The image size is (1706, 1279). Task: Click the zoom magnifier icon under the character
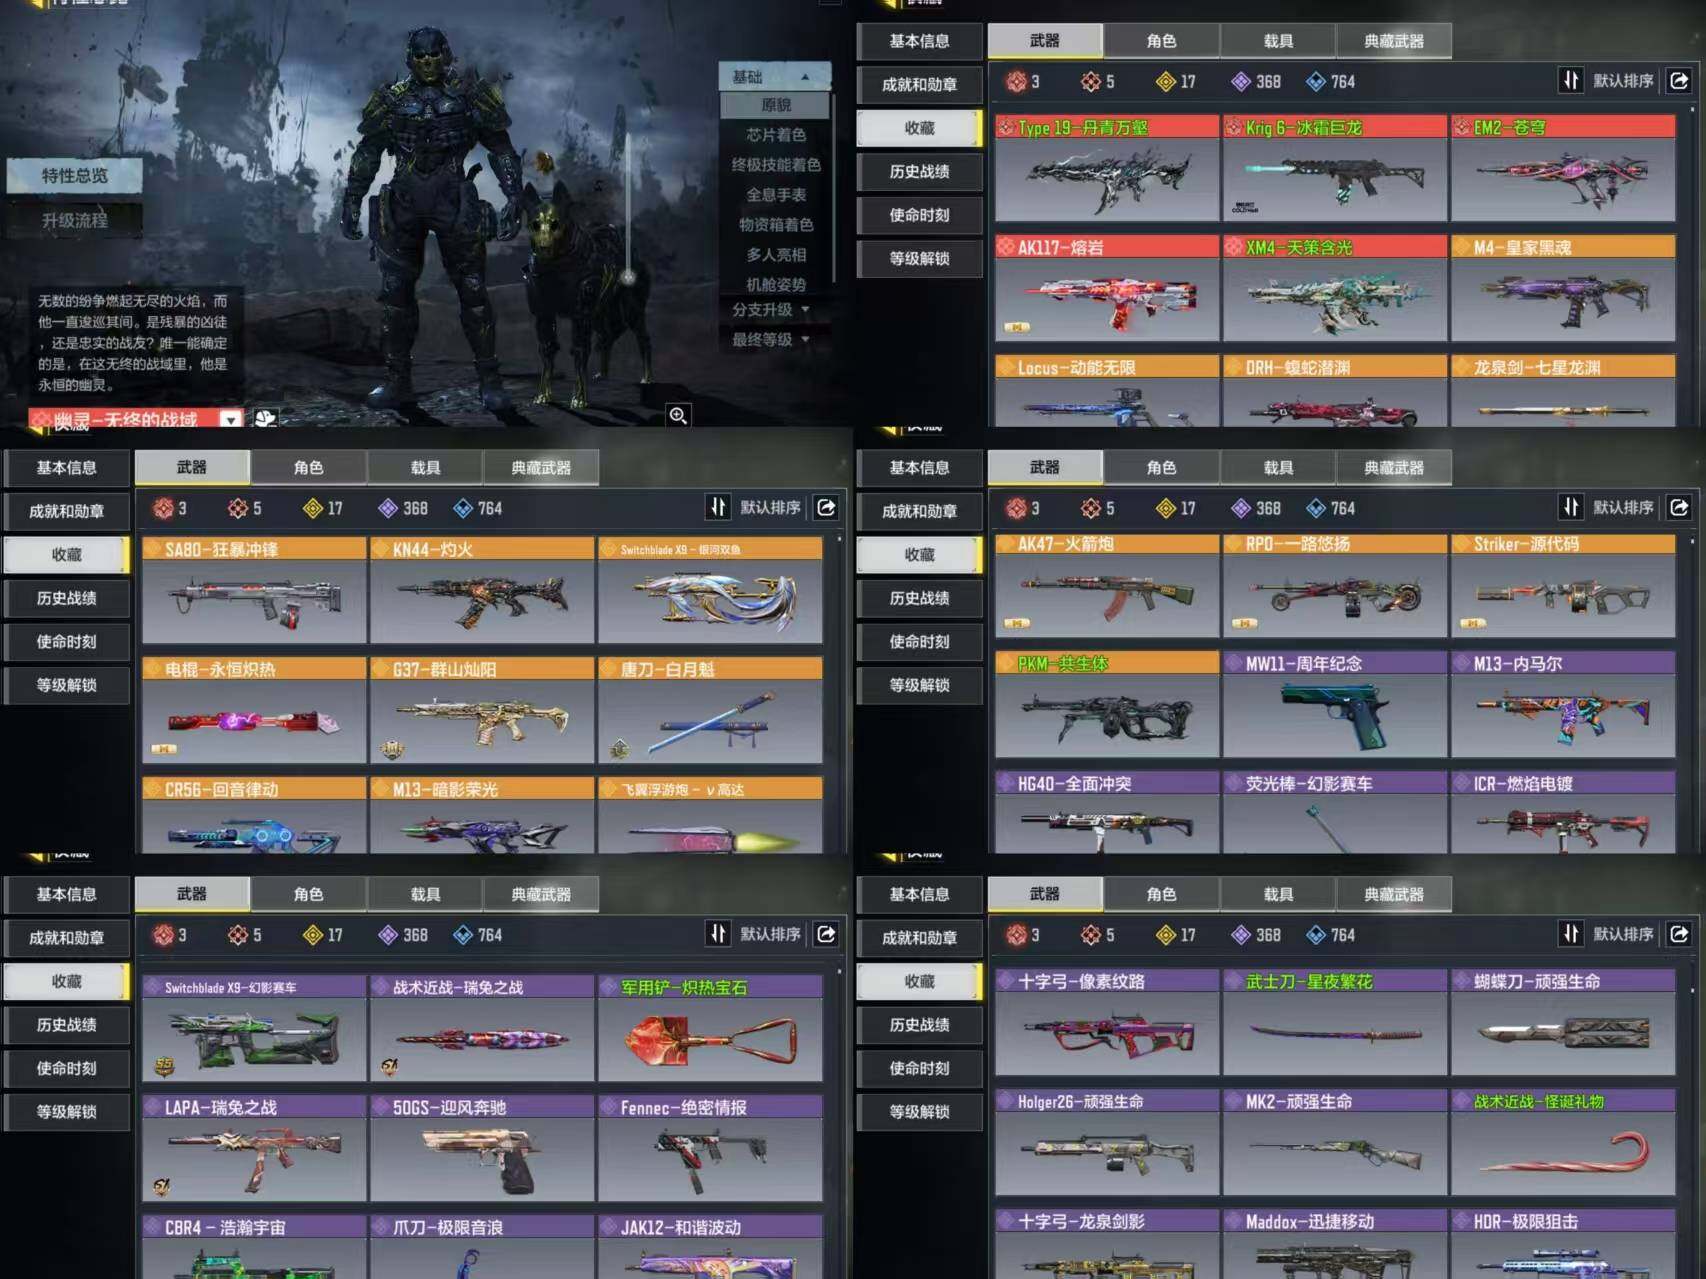pos(678,415)
